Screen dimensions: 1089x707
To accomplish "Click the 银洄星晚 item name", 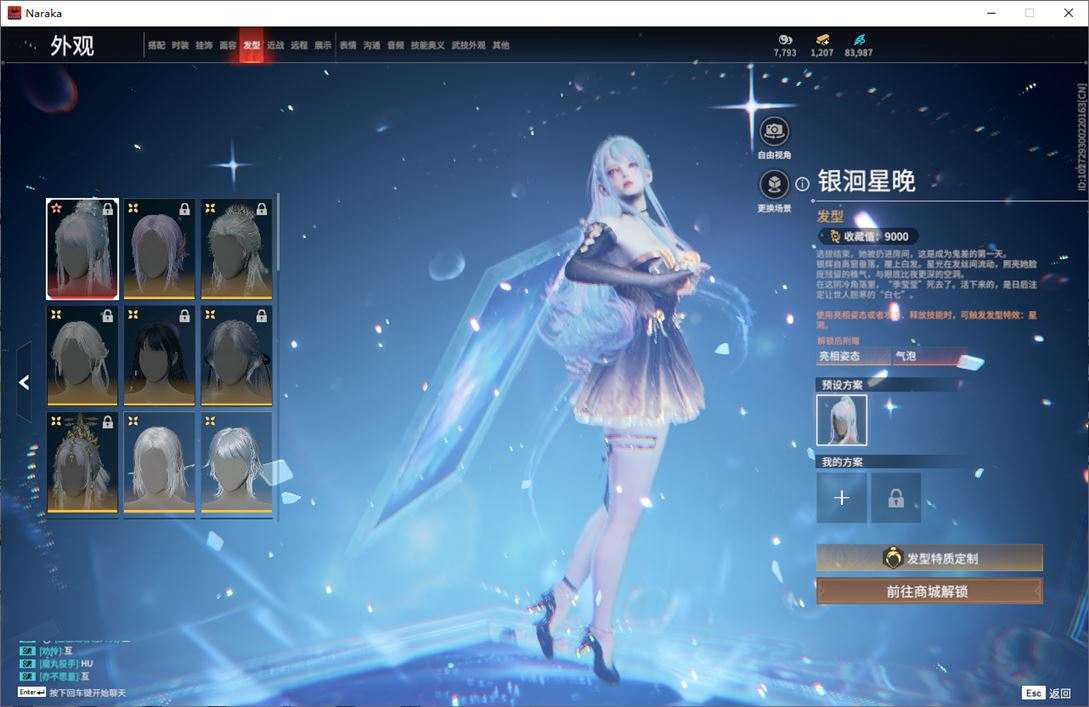I will pos(866,181).
